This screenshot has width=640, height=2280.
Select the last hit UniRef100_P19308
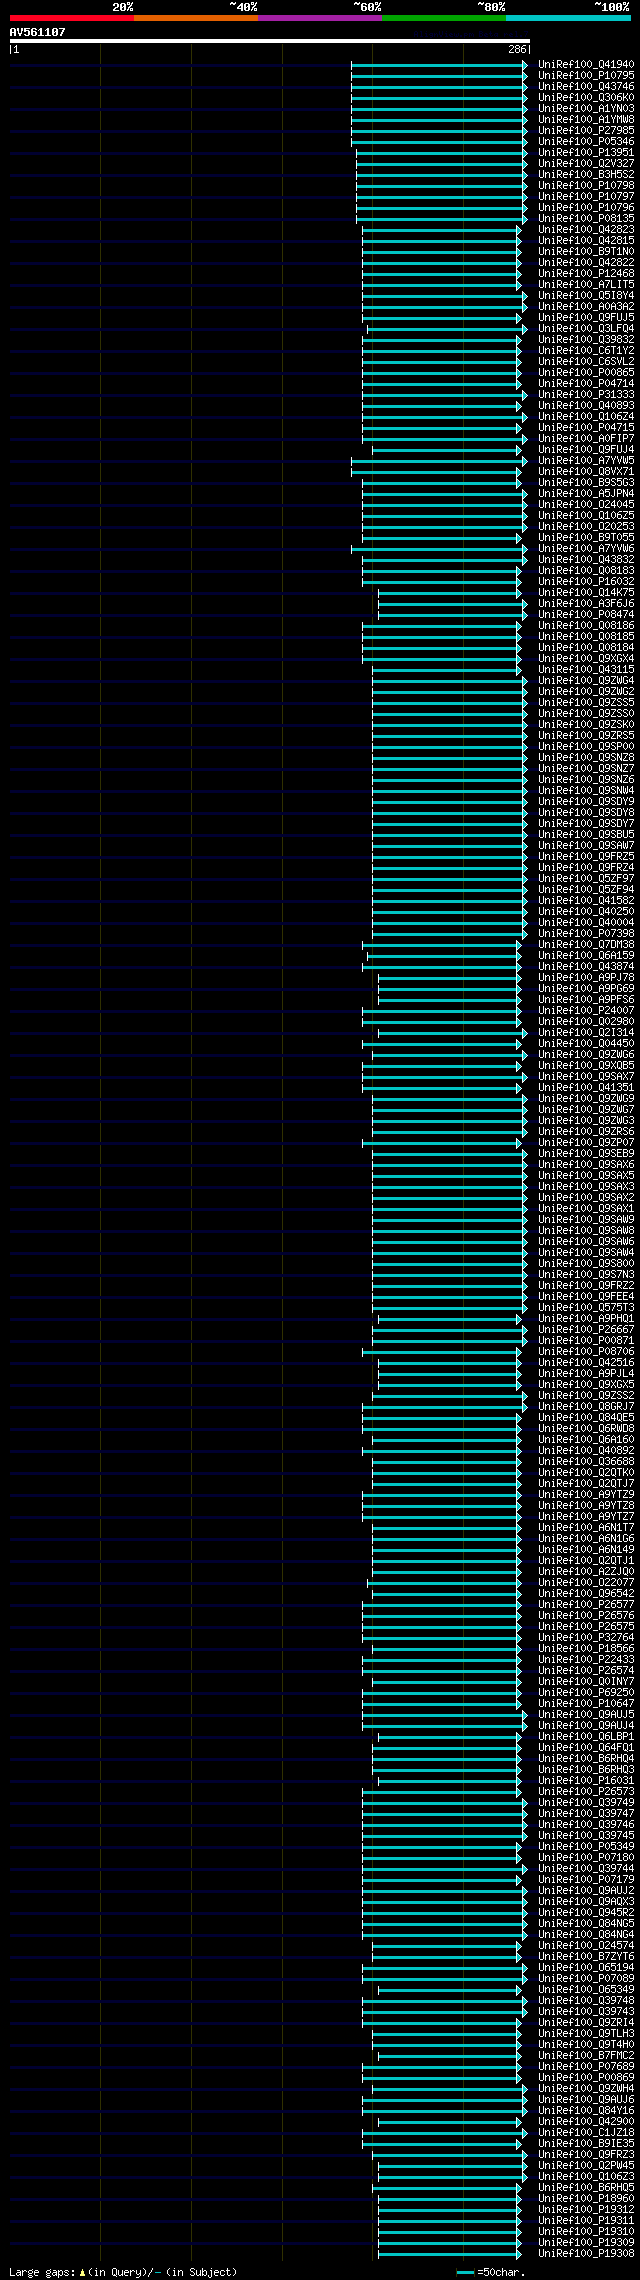tap(586, 2253)
